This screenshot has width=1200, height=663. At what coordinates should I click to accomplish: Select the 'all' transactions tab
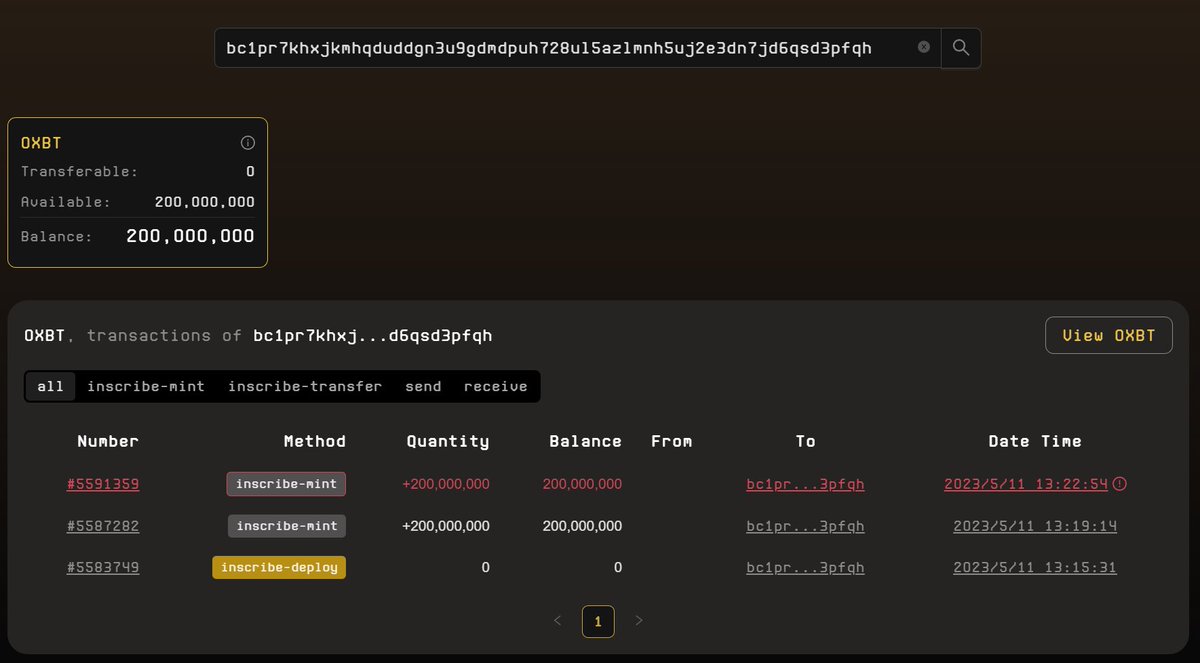[50, 386]
